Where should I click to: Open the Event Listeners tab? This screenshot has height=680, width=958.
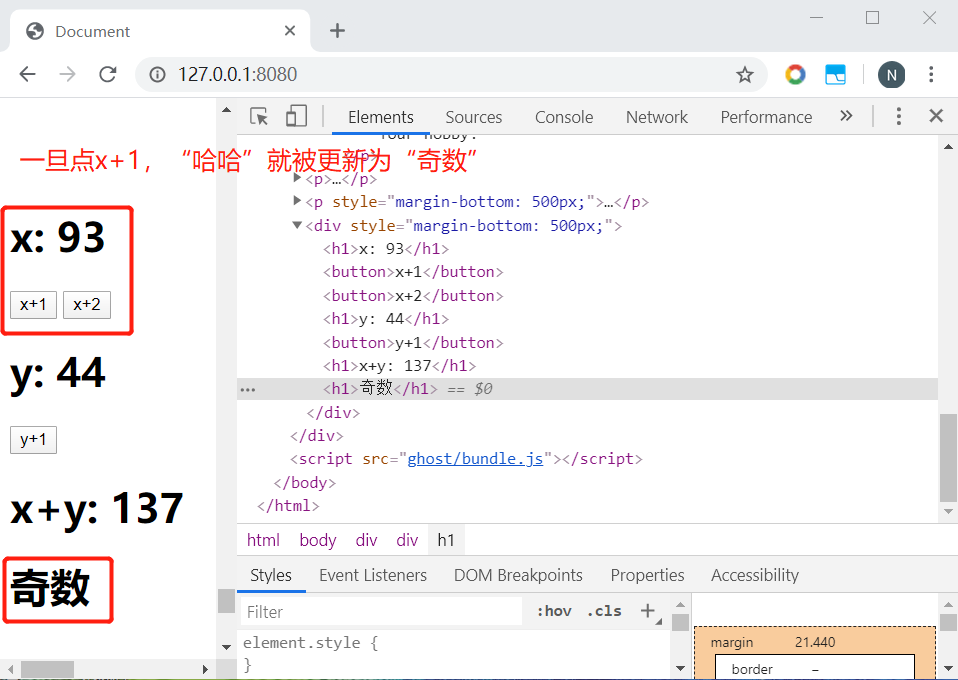coord(373,575)
